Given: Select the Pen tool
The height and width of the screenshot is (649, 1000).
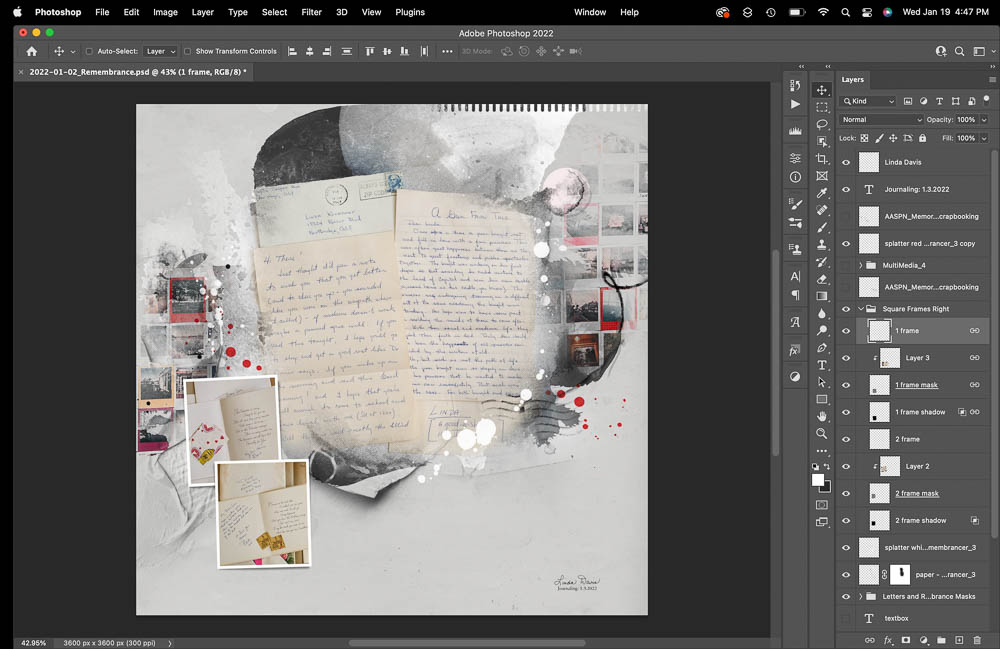Looking at the screenshot, I should tap(822, 348).
